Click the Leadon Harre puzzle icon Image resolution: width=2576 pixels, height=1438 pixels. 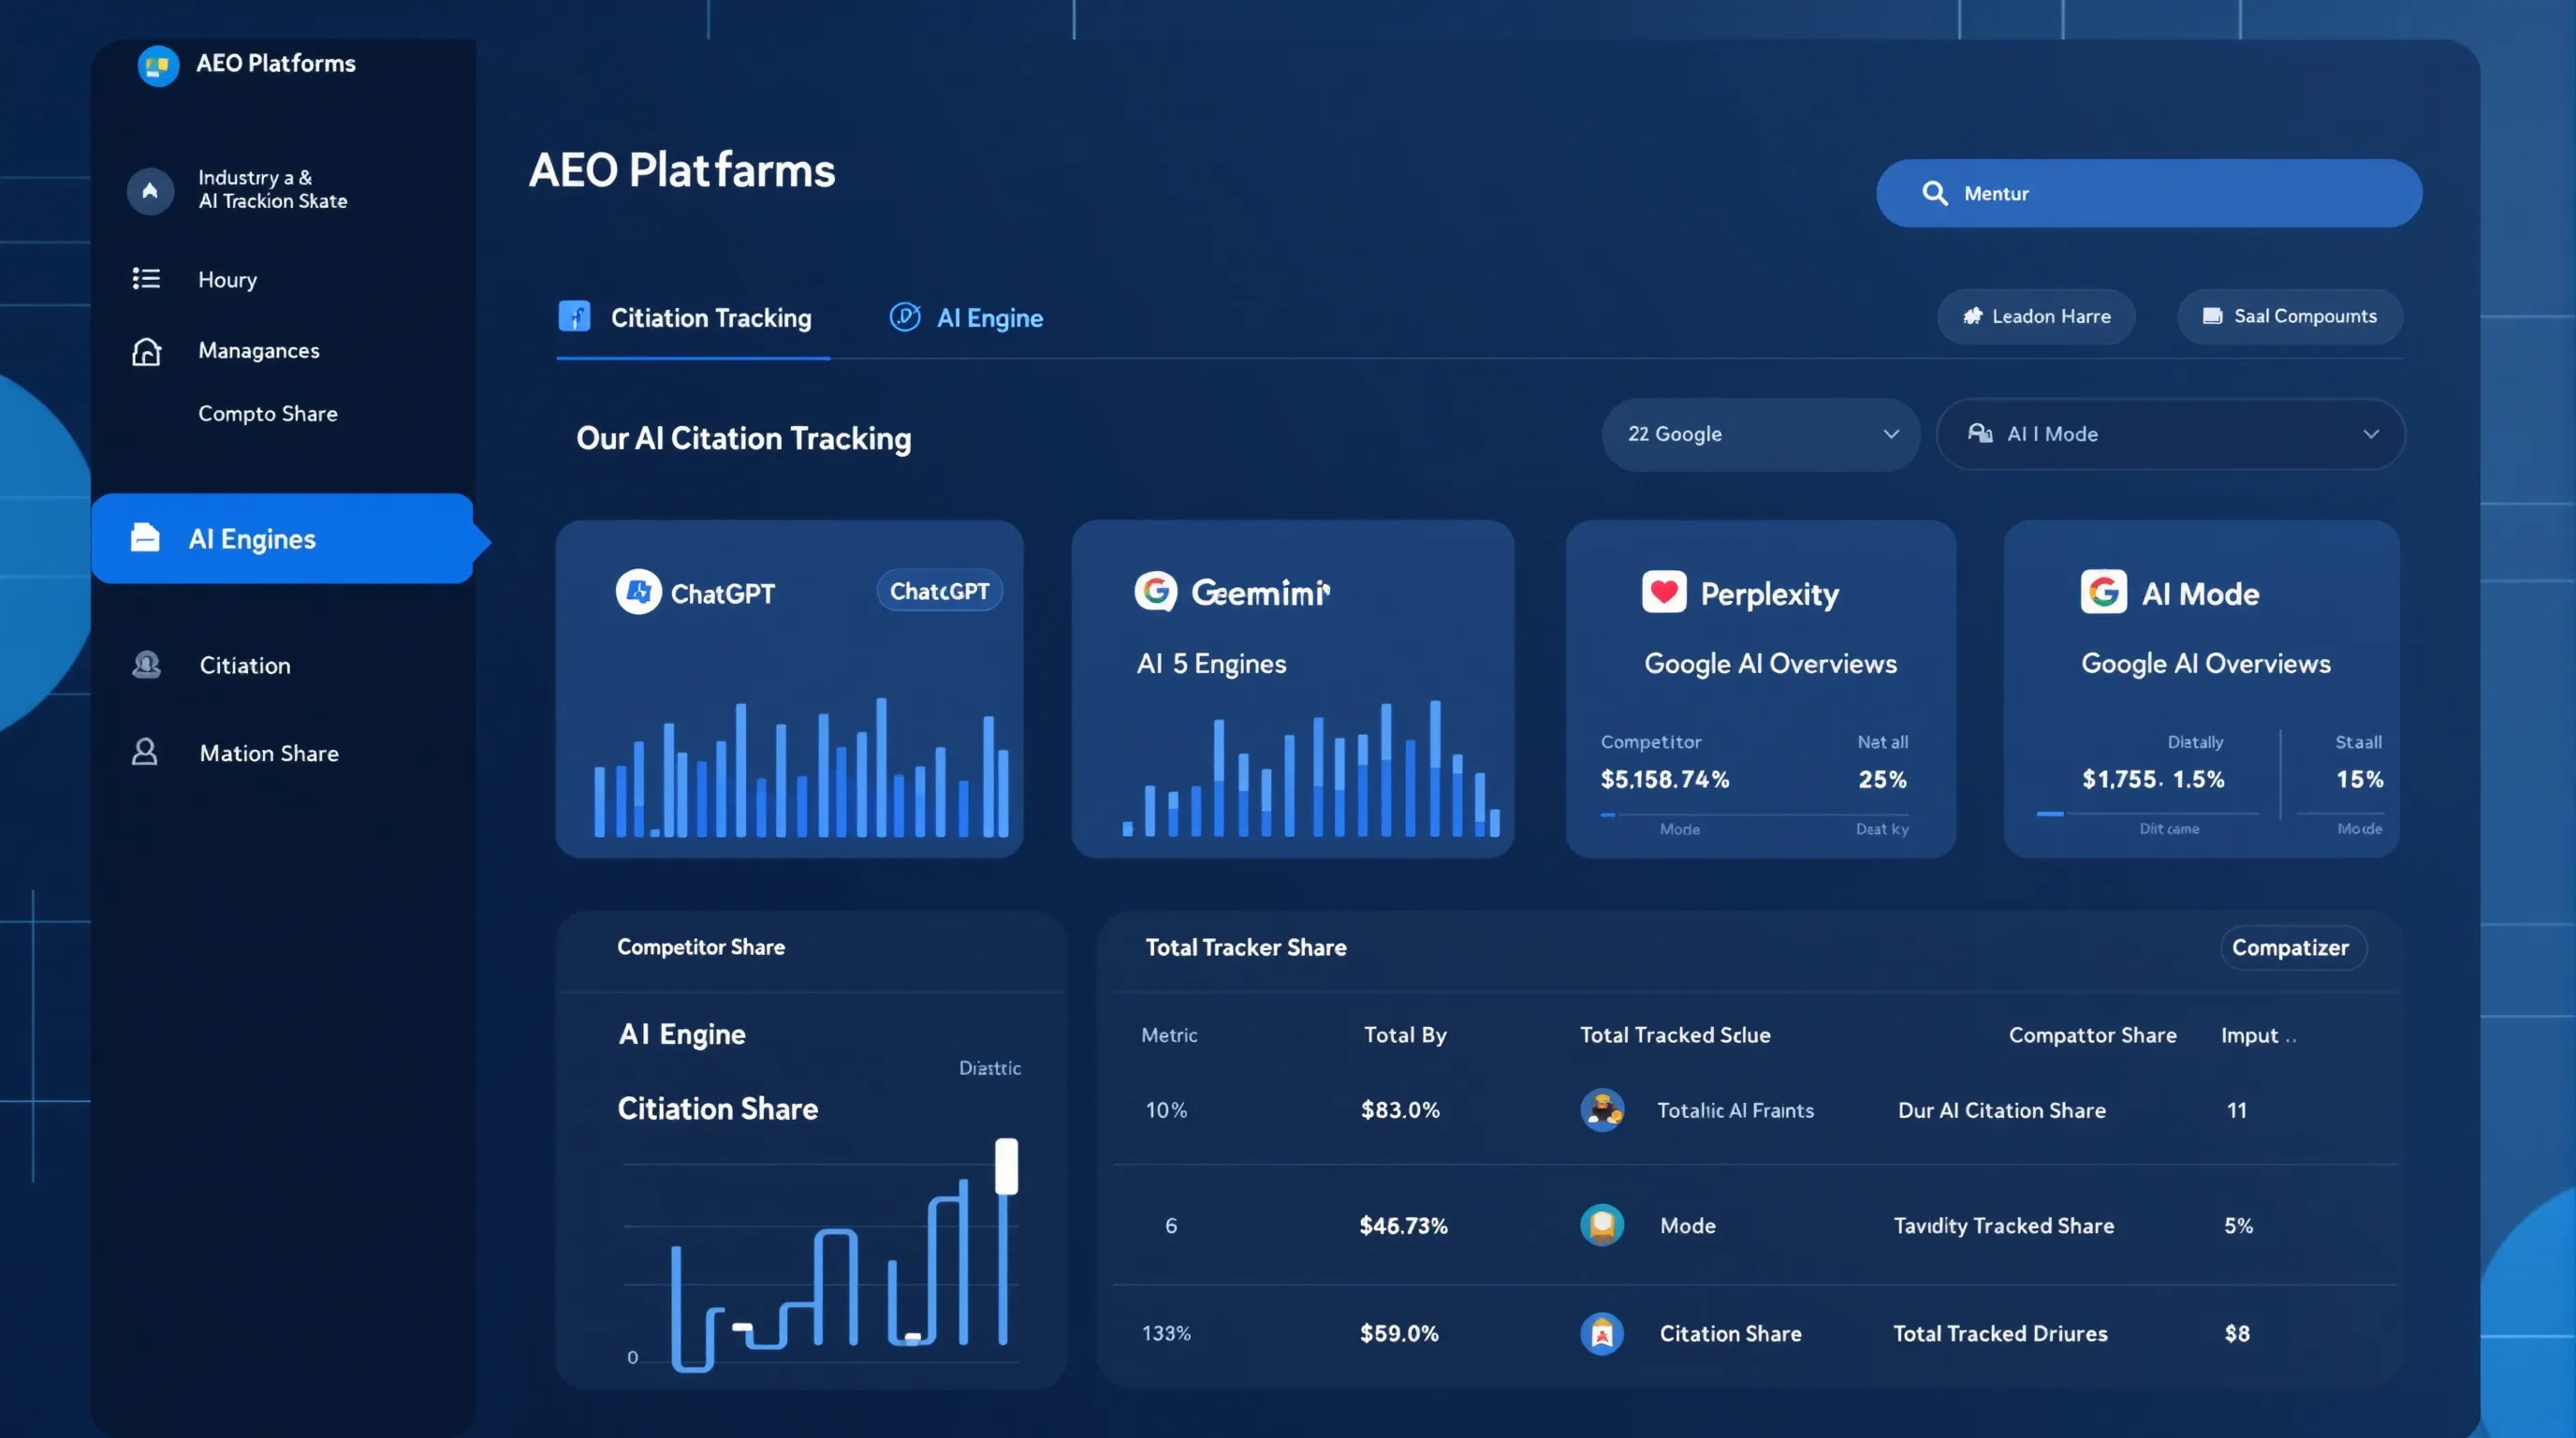click(1972, 316)
